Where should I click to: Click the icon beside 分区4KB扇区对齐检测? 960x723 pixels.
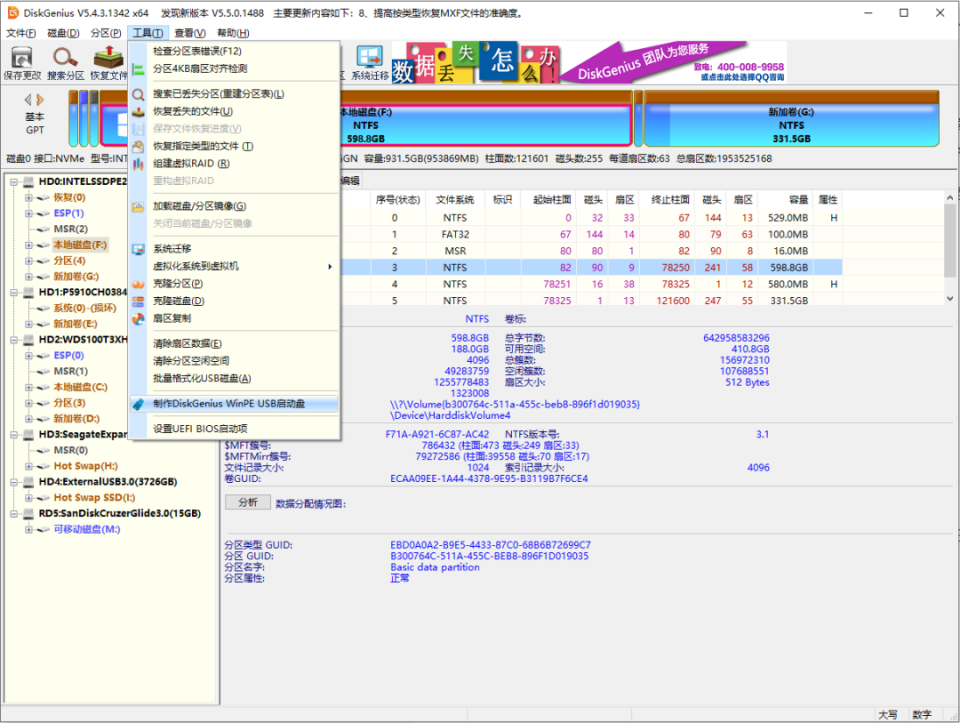pos(139,69)
